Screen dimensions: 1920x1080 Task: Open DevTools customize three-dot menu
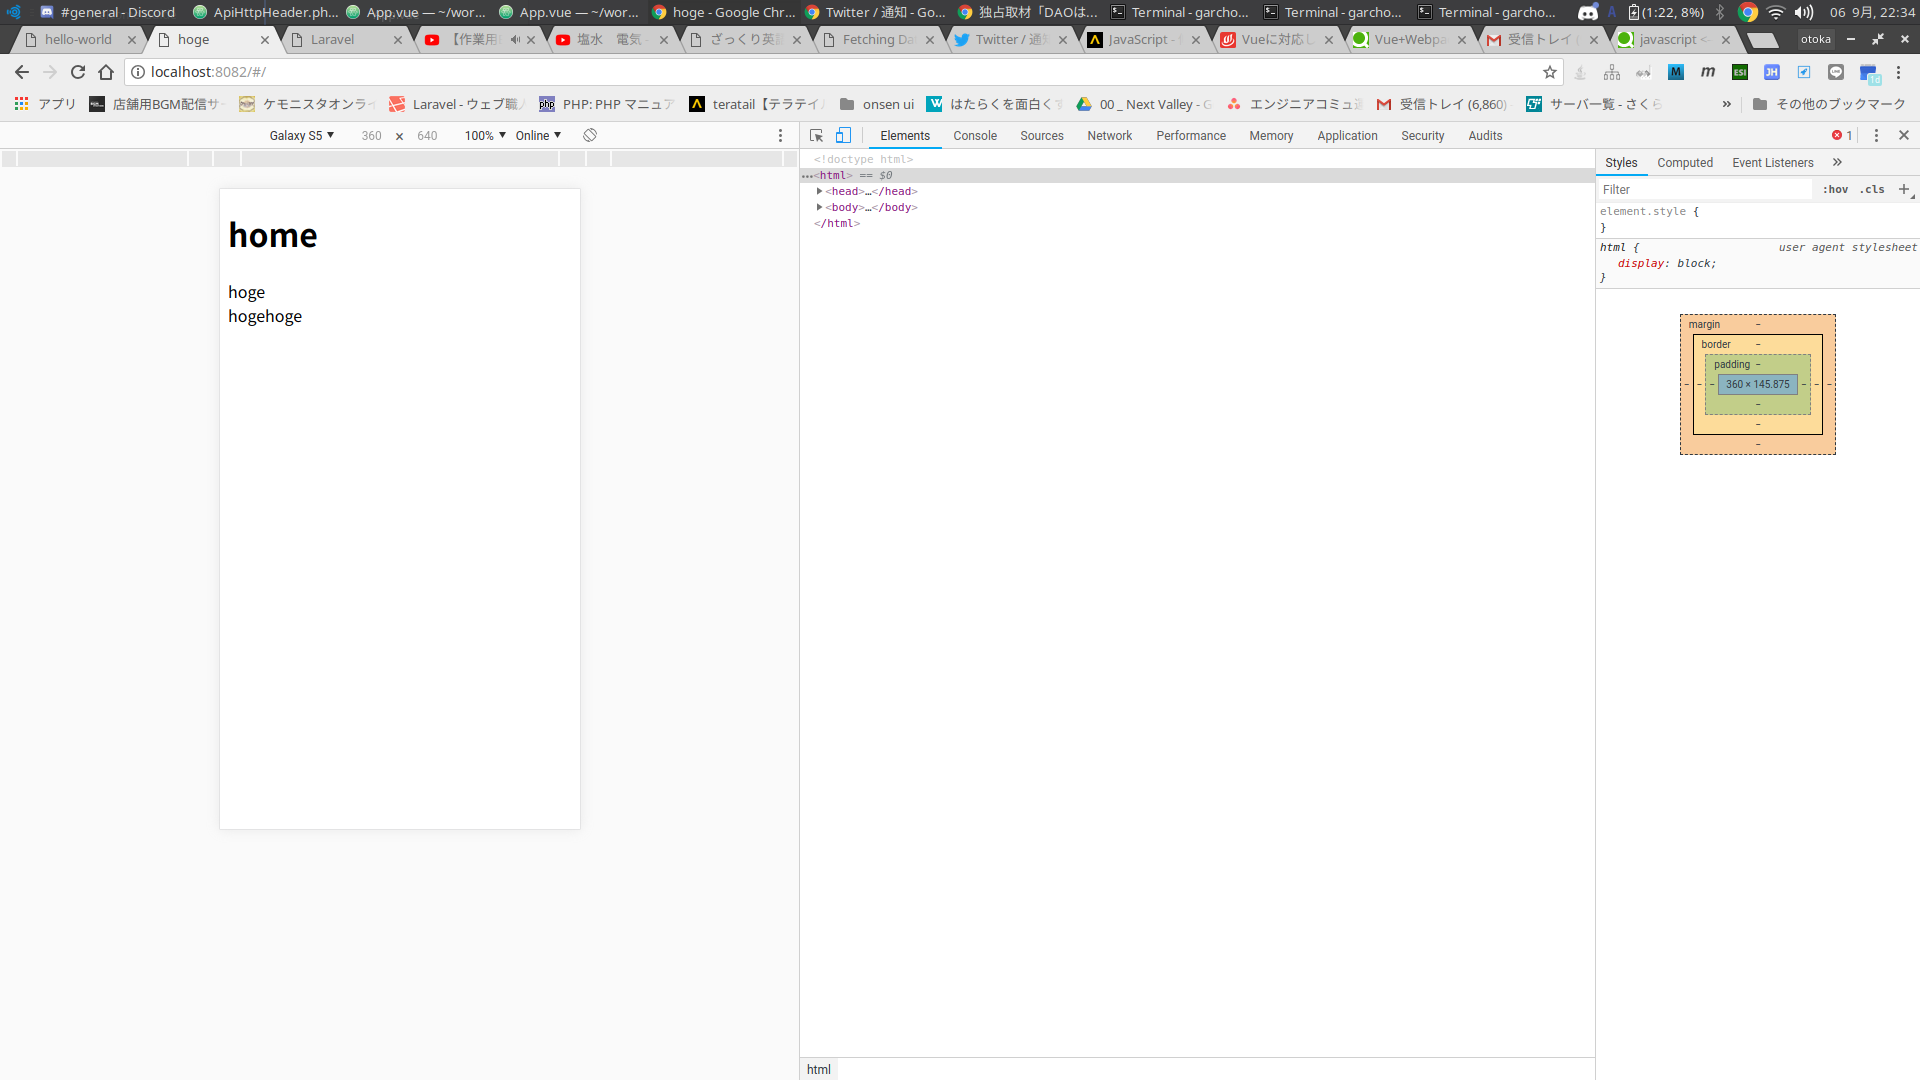pyautogui.click(x=1876, y=136)
